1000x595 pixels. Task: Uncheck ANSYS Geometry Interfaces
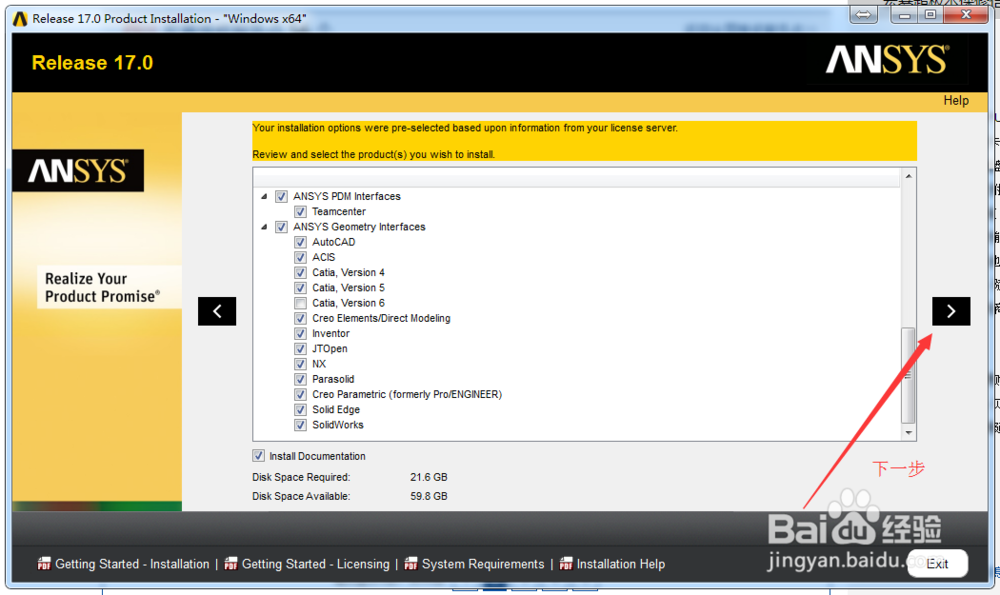click(281, 227)
